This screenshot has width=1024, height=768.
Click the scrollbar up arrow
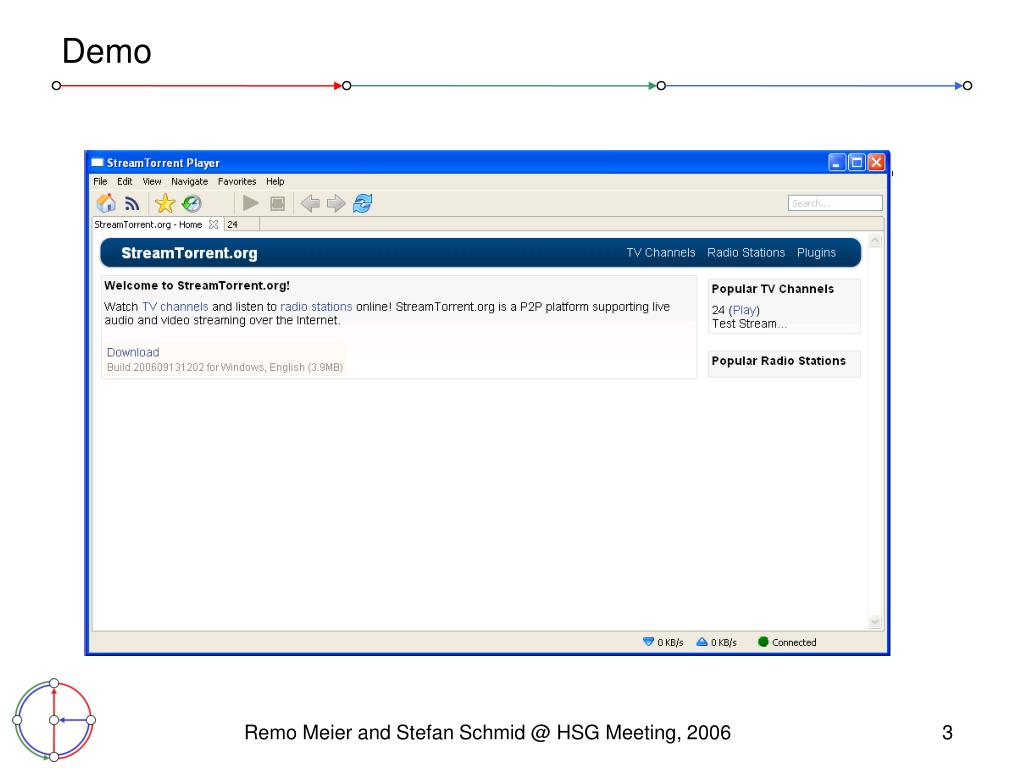pyautogui.click(x=875, y=241)
